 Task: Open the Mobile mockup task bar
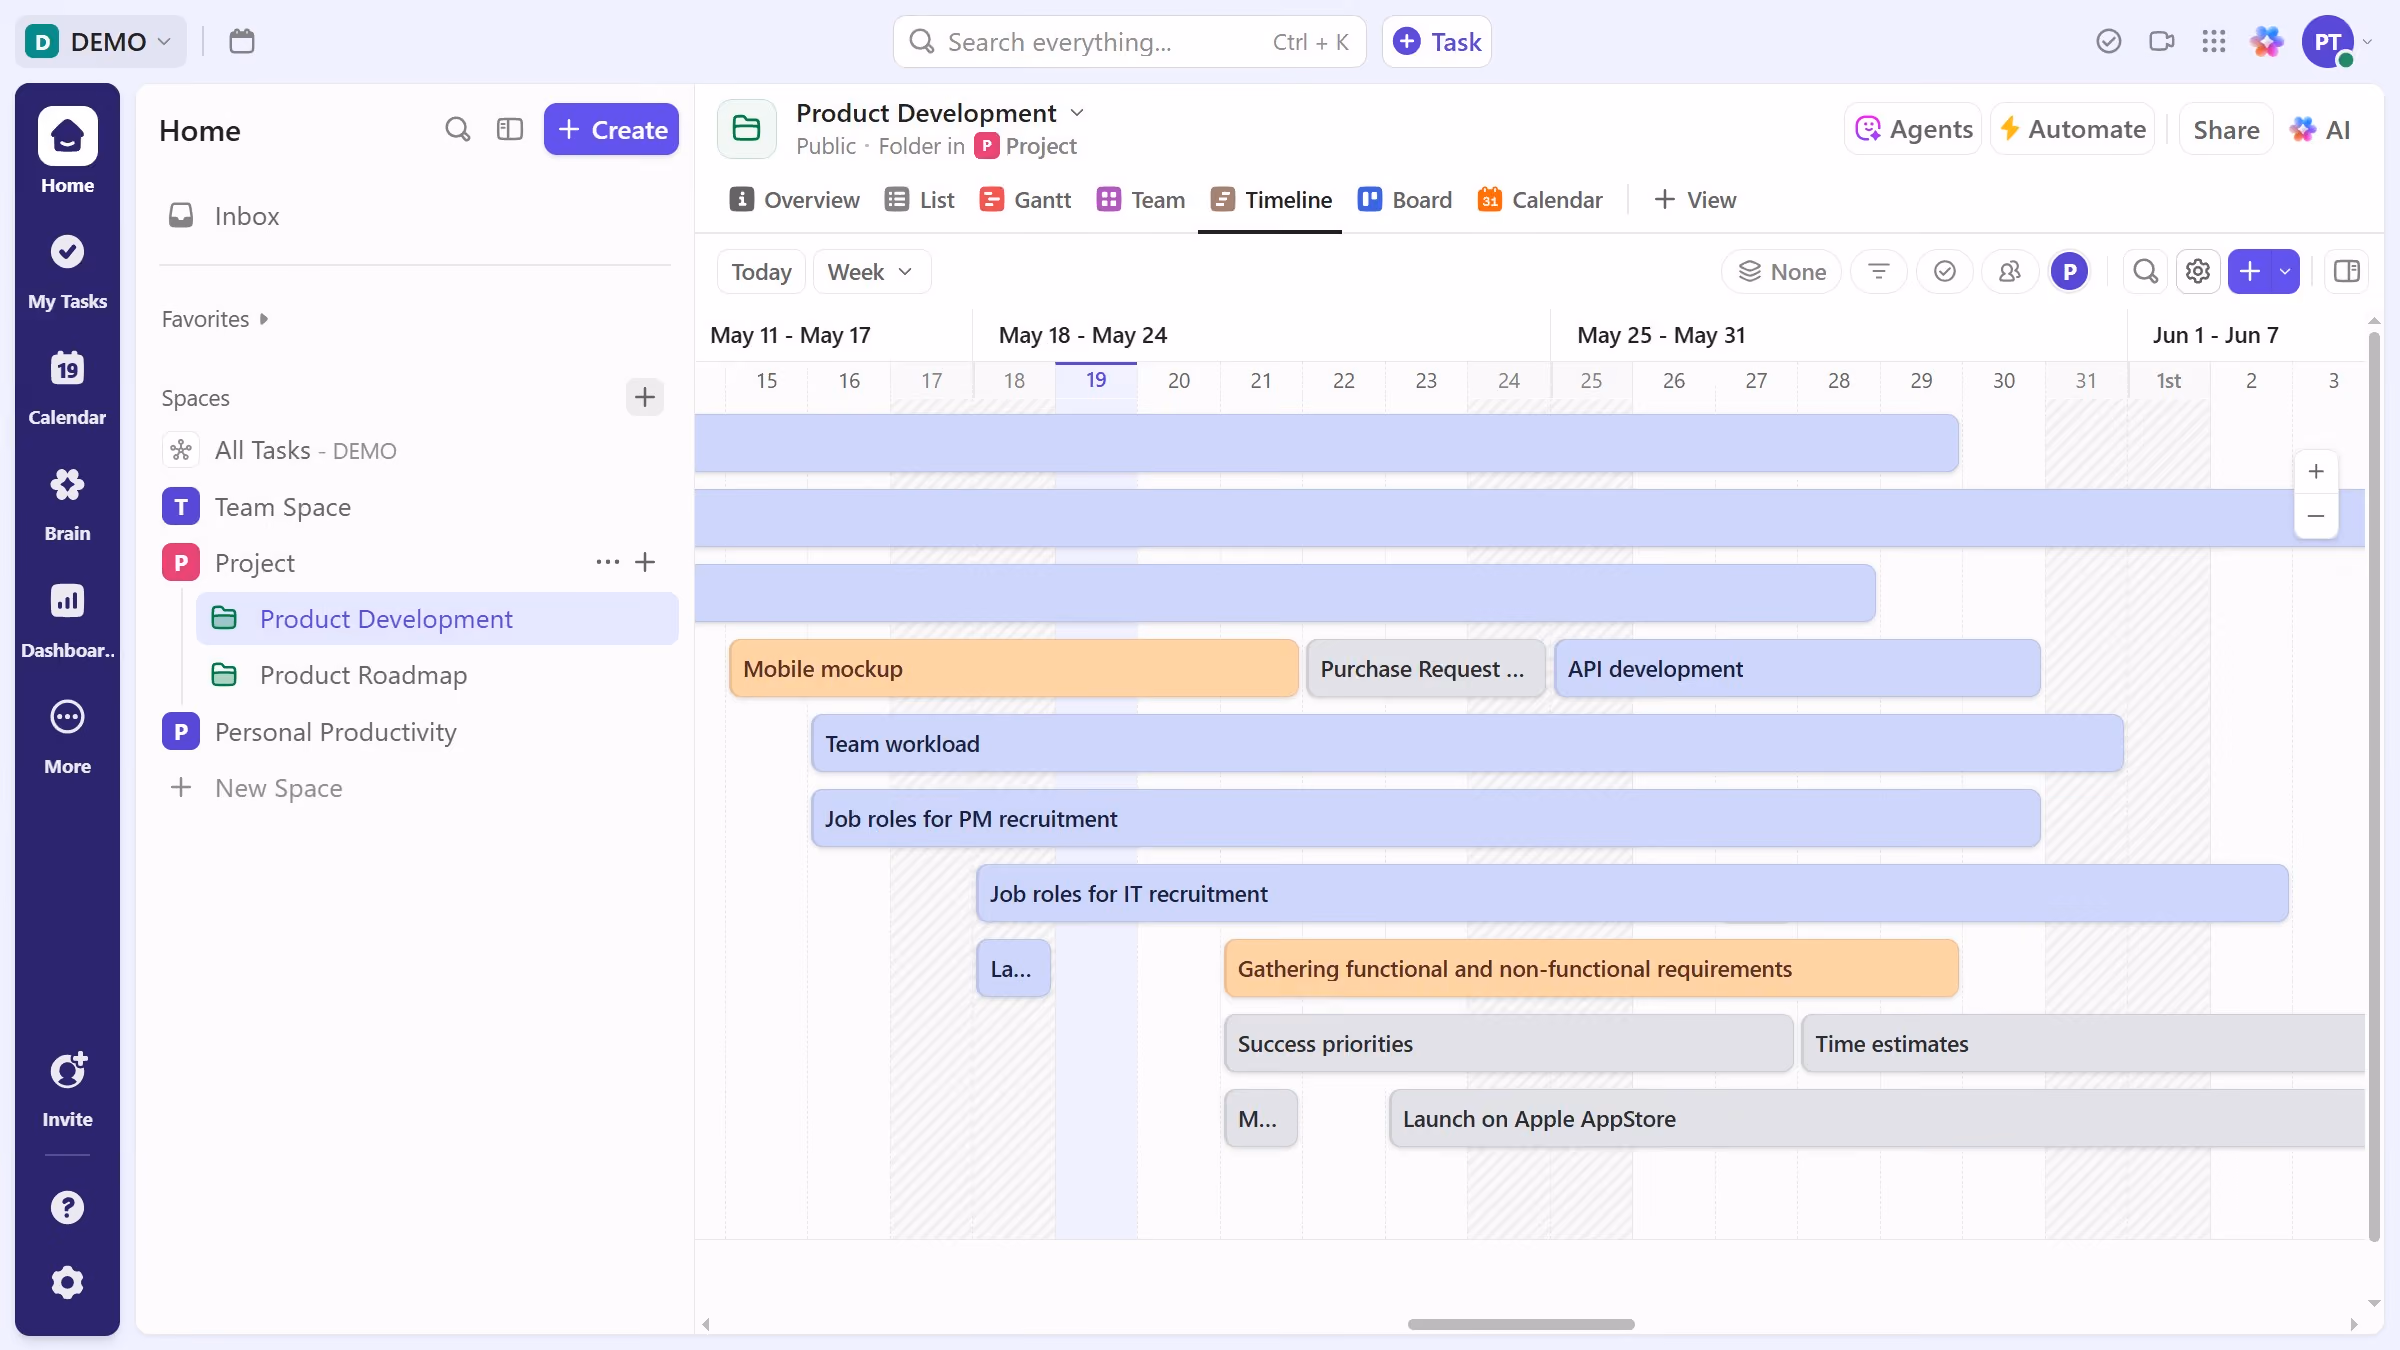[x=1014, y=668]
